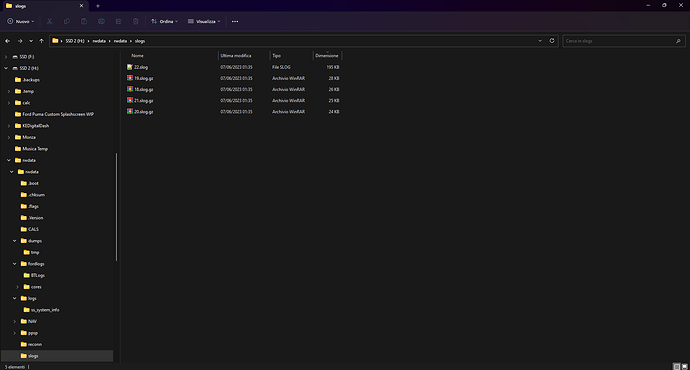Click the Share icon in toolbar
690x370 pixels.
point(118,21)
